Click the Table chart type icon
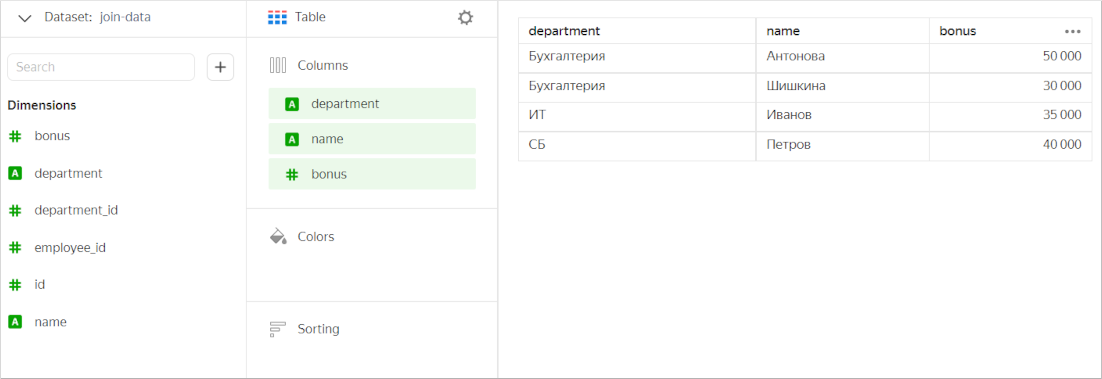The width and height of the screenshot is (1102, 379). tap(278, 18)
